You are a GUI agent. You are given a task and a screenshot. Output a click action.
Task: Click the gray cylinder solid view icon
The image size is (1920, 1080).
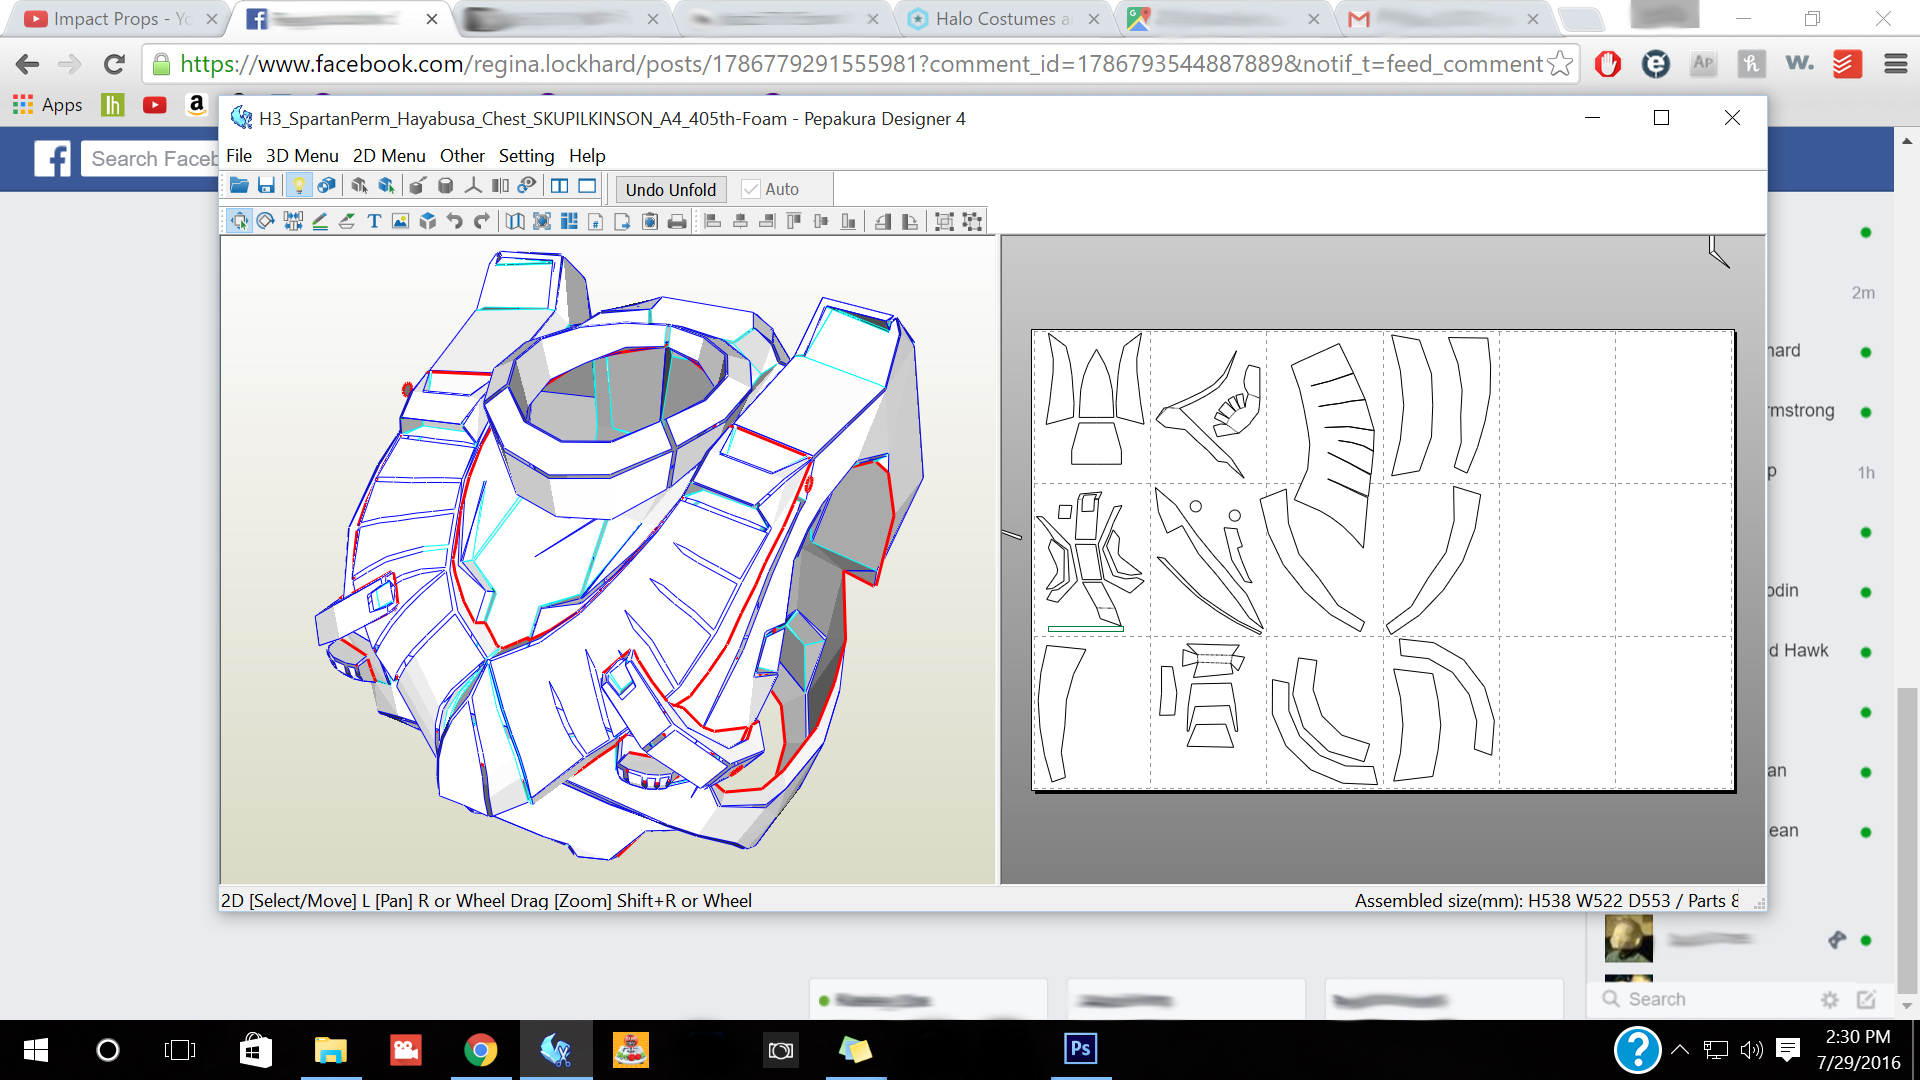click(446, 186)
